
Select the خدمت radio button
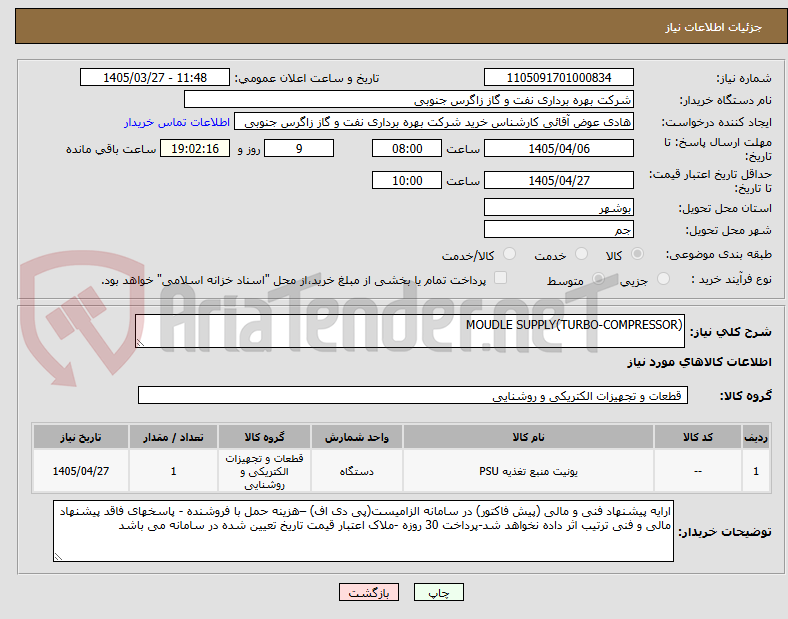point(581,254)
